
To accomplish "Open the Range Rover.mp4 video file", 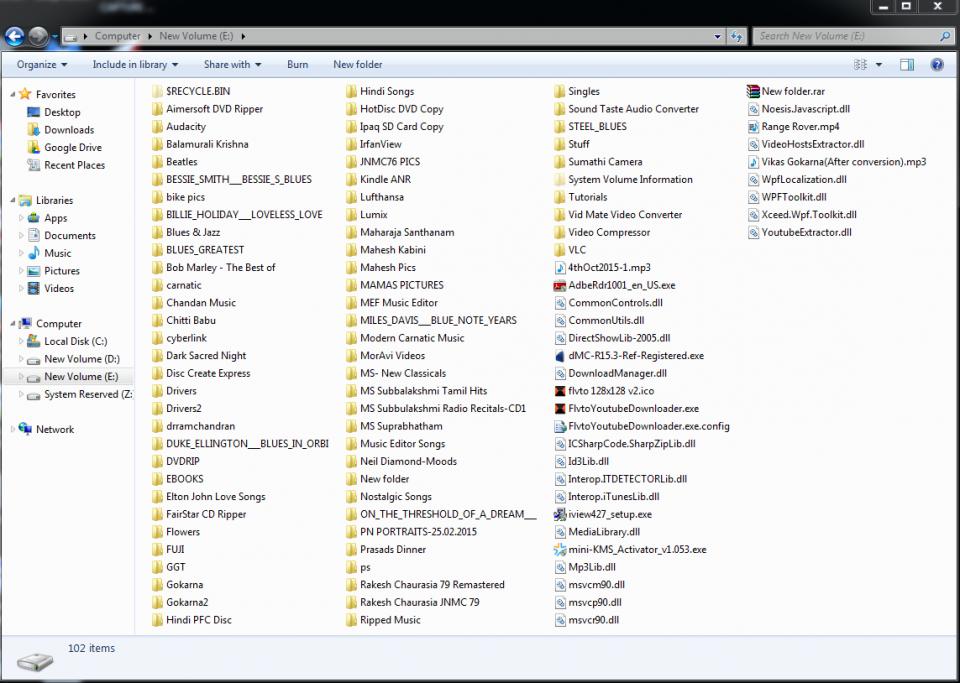I will click(x=799, y=127).
